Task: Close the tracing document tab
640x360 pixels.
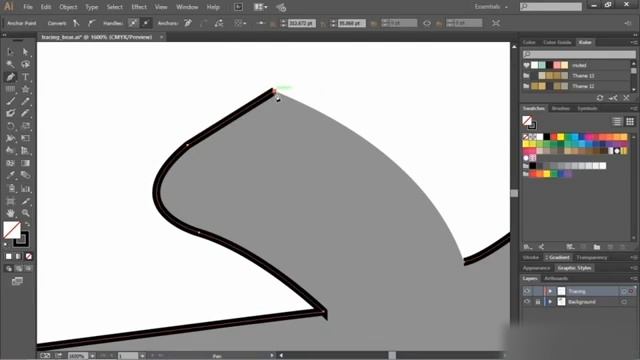Action: point(162,37)
